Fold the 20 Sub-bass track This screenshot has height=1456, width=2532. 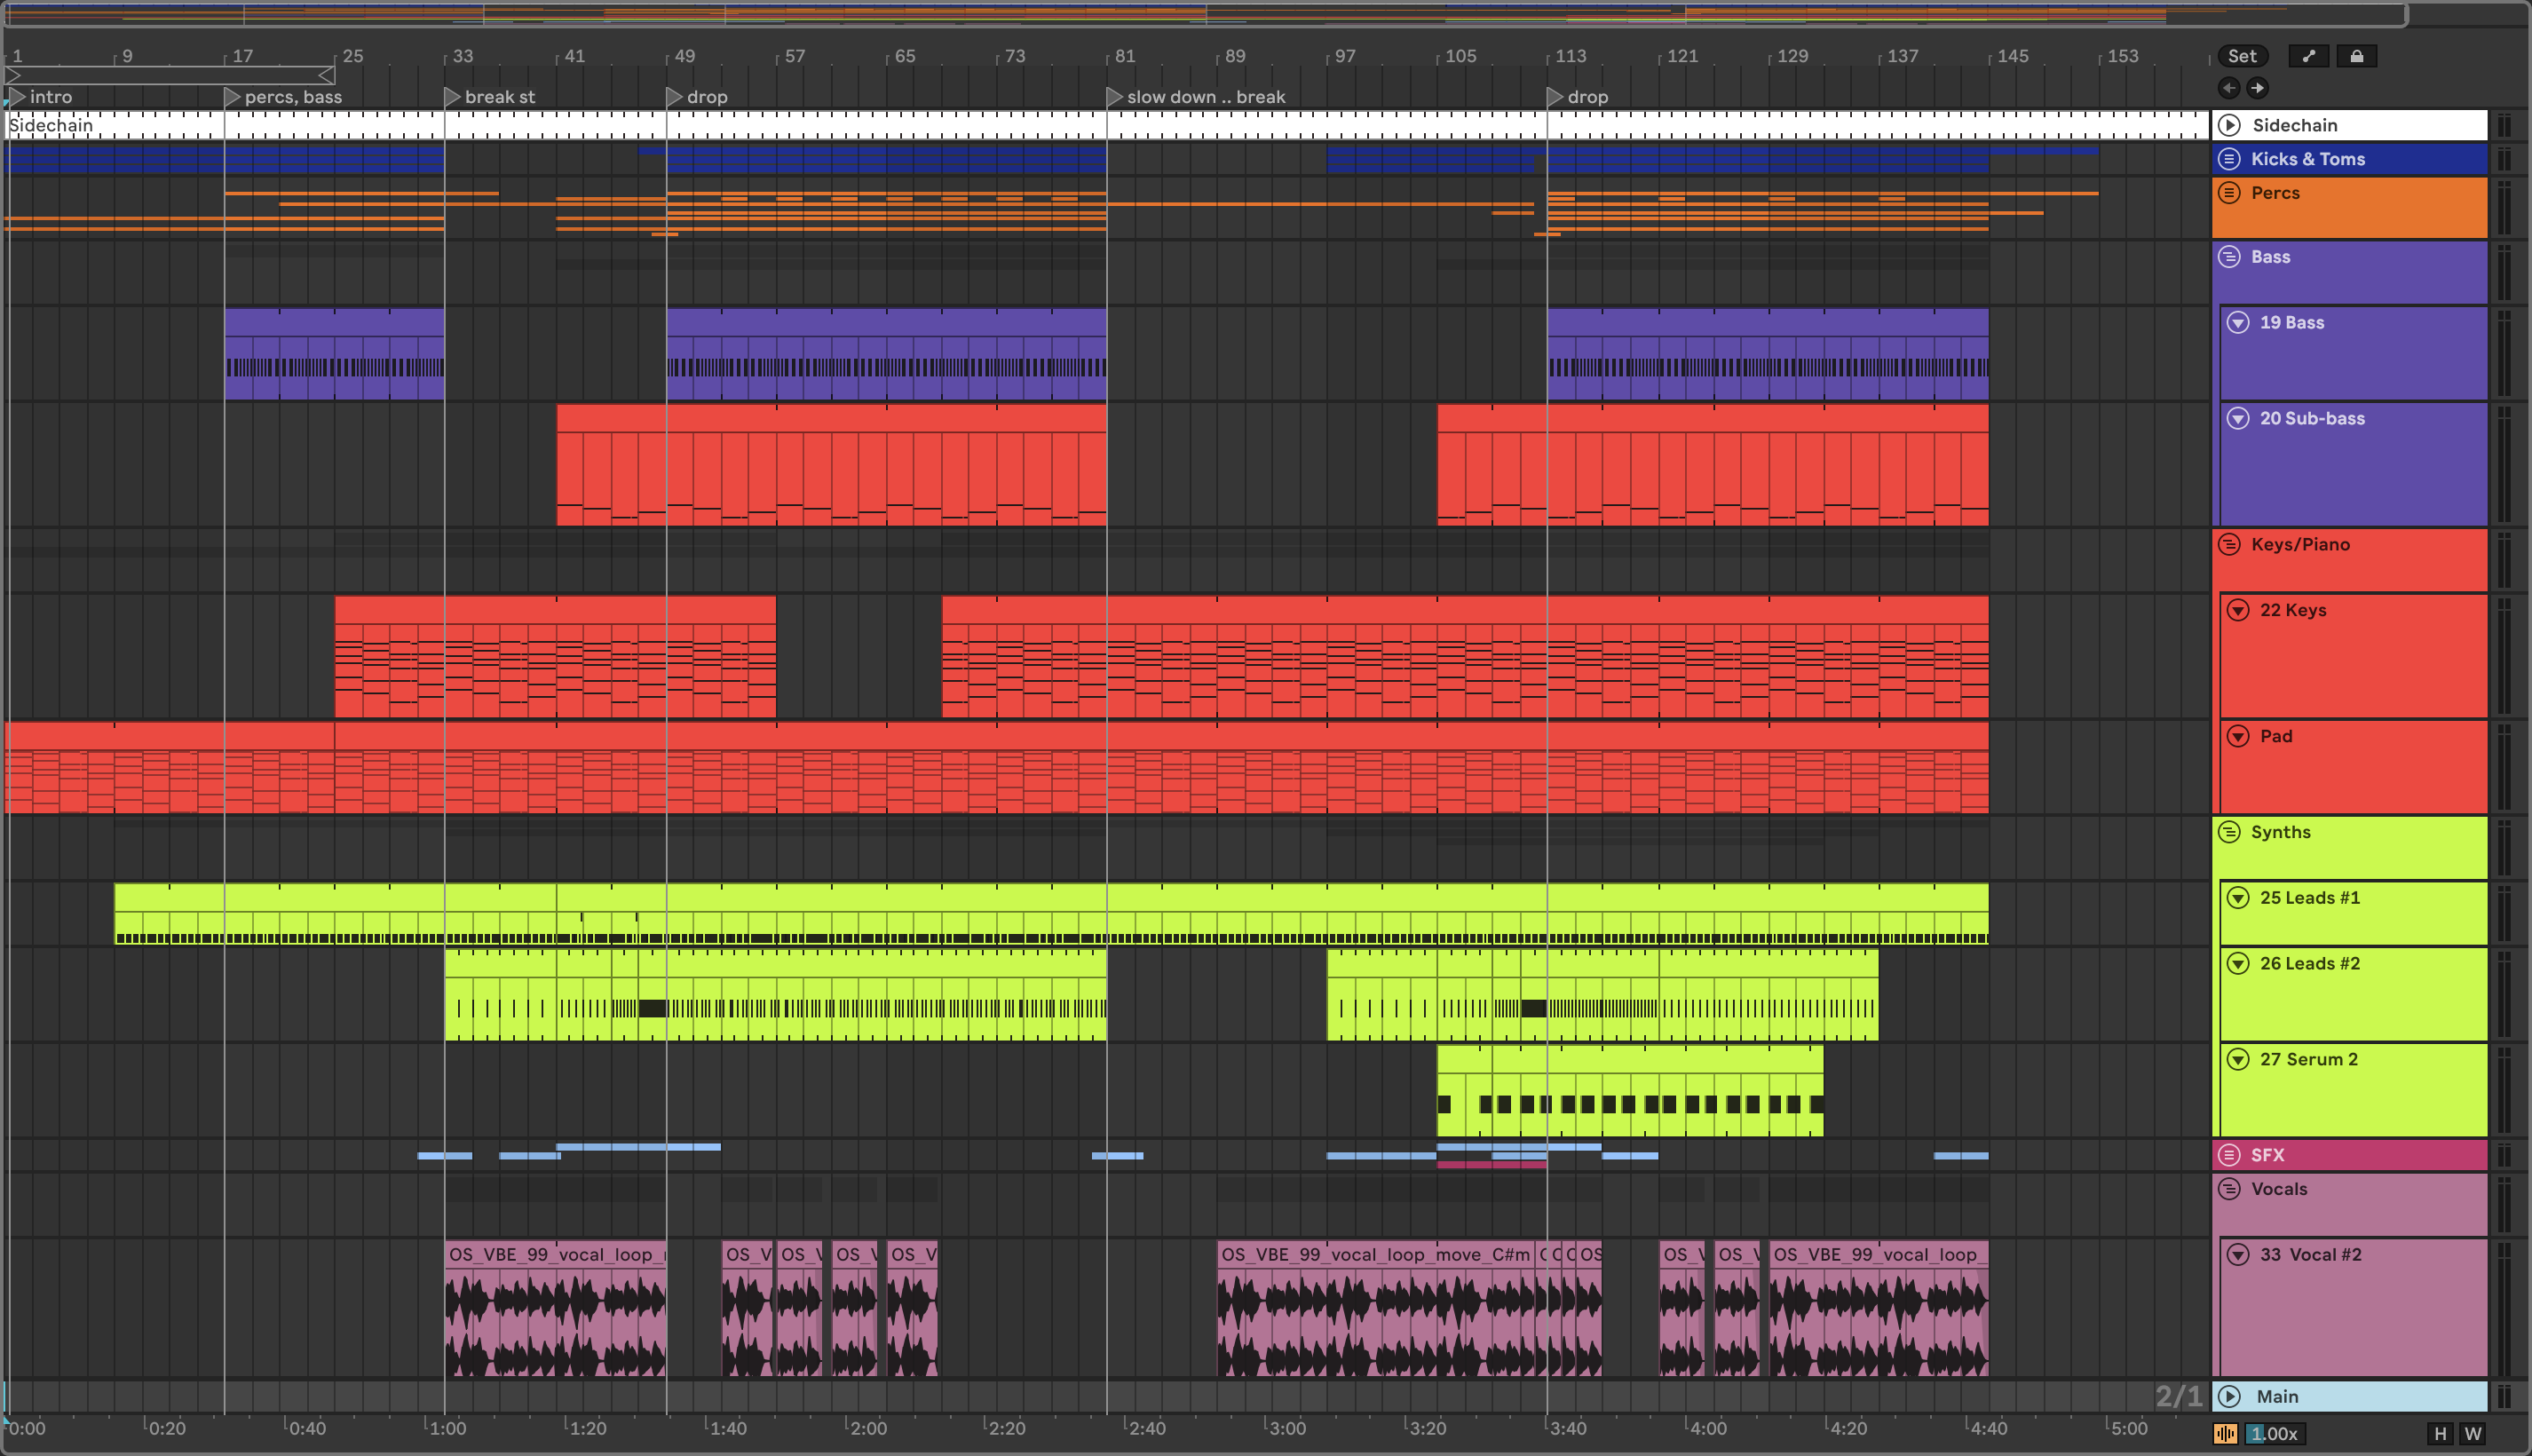[x=2238, y=419]
